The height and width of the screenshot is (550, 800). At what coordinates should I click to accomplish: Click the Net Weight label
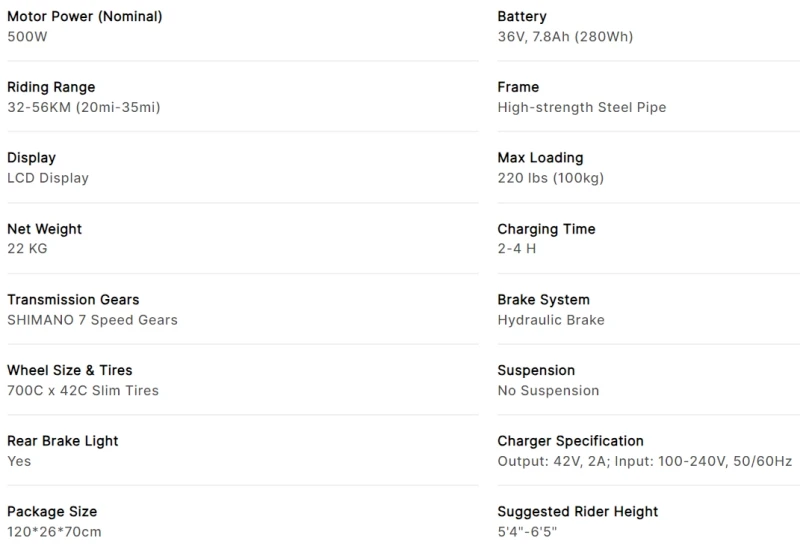[x=44, y=229]
